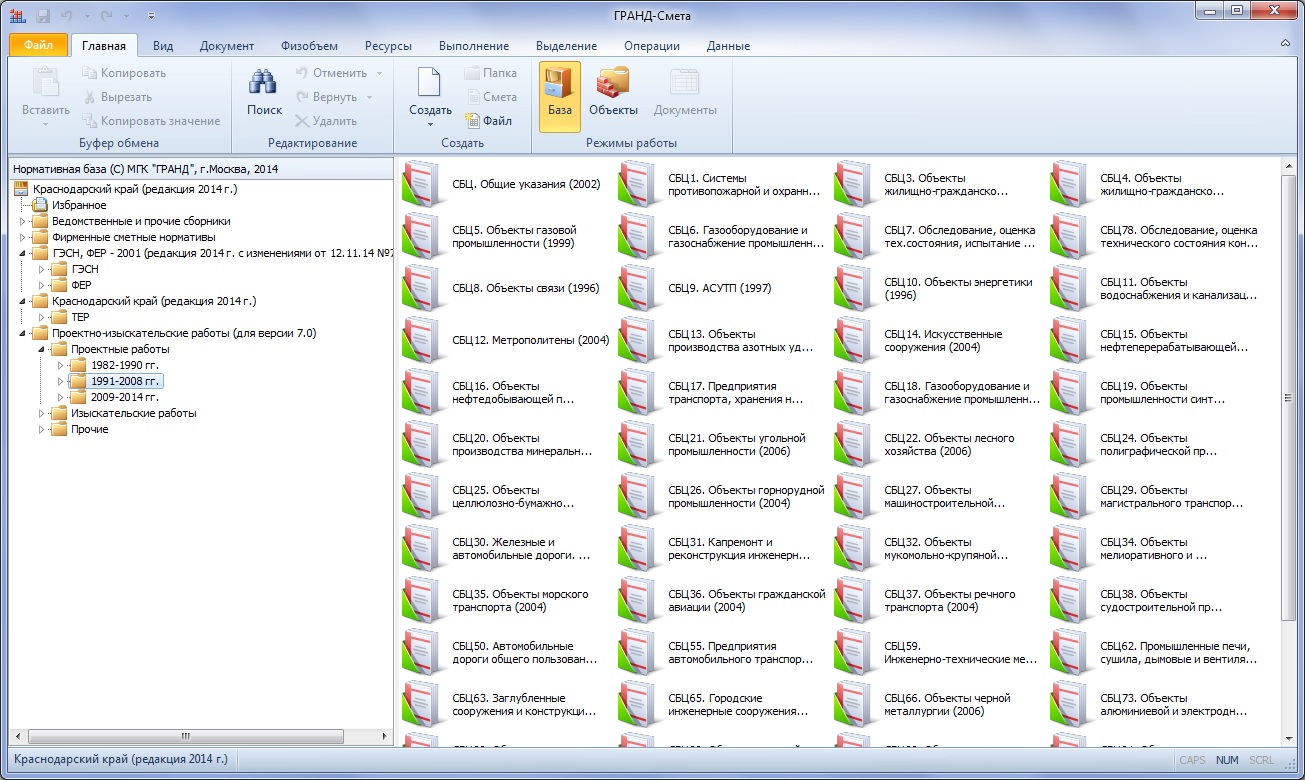Switch to Объекты work mode
Viewport: 1305px width, 780px height.
613,84
